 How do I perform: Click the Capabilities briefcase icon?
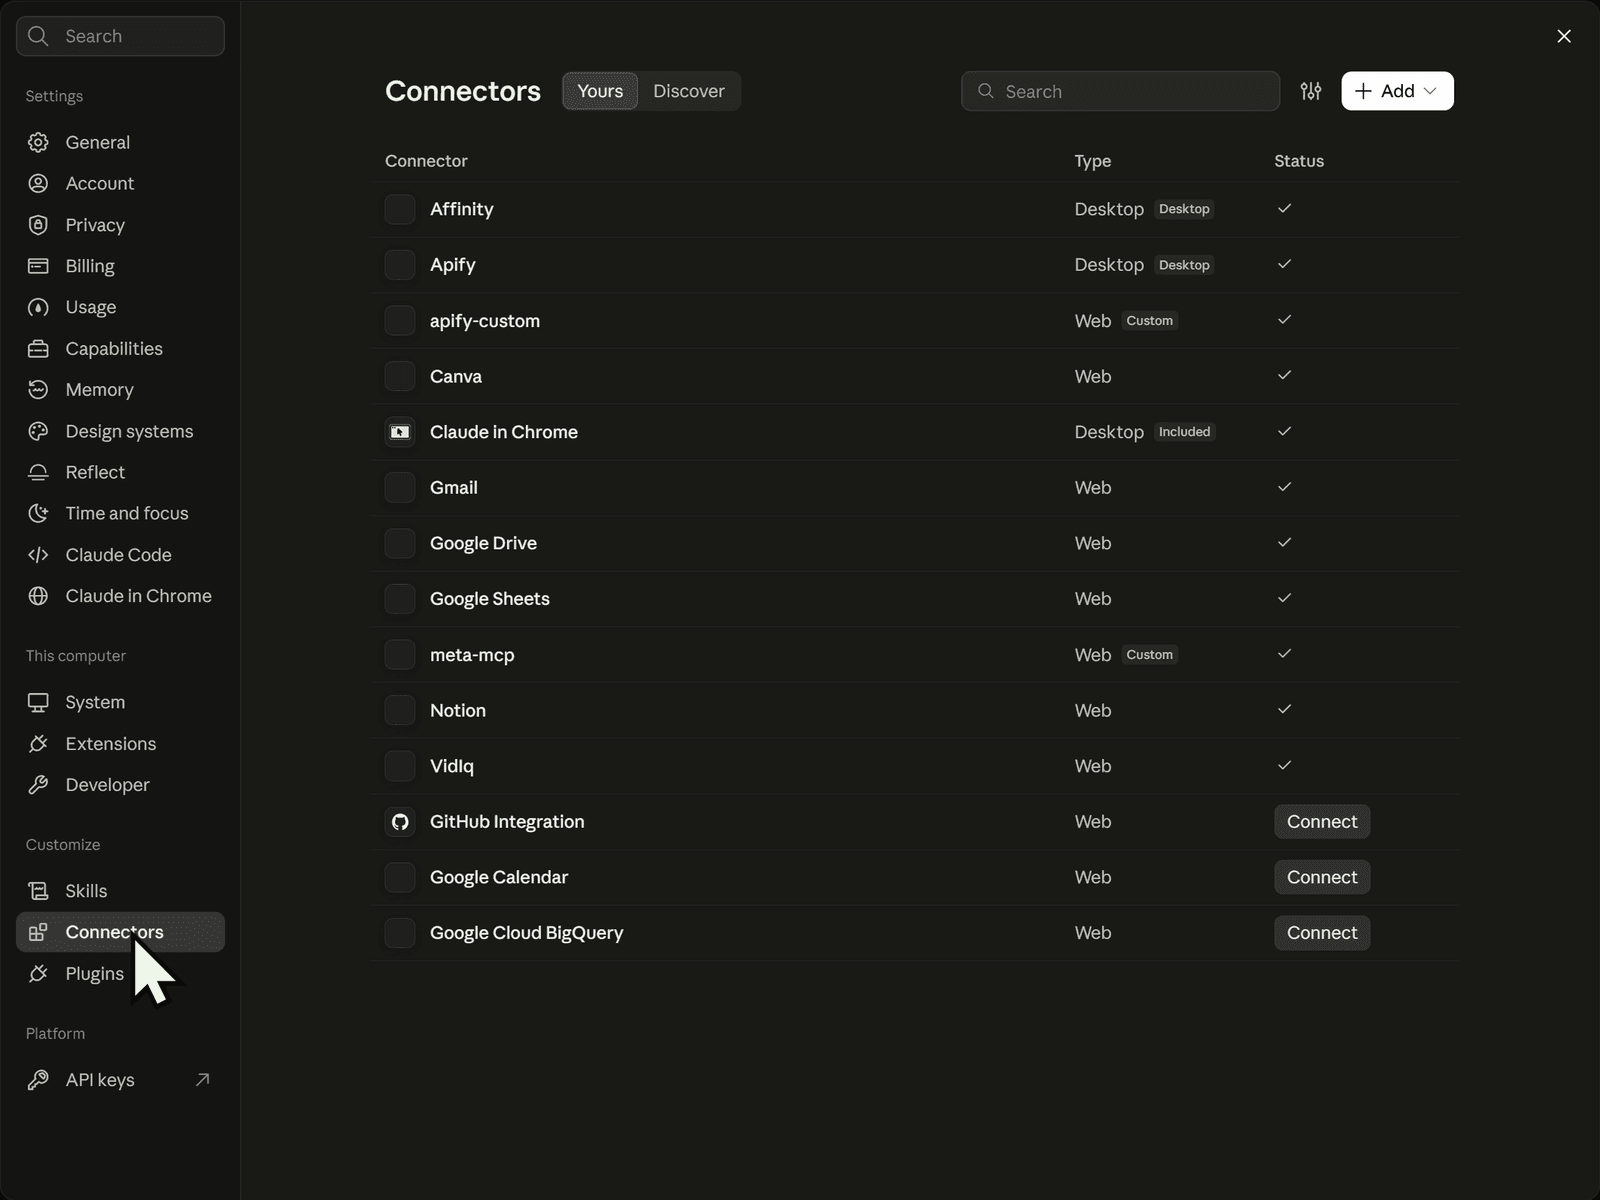(38, 348)
